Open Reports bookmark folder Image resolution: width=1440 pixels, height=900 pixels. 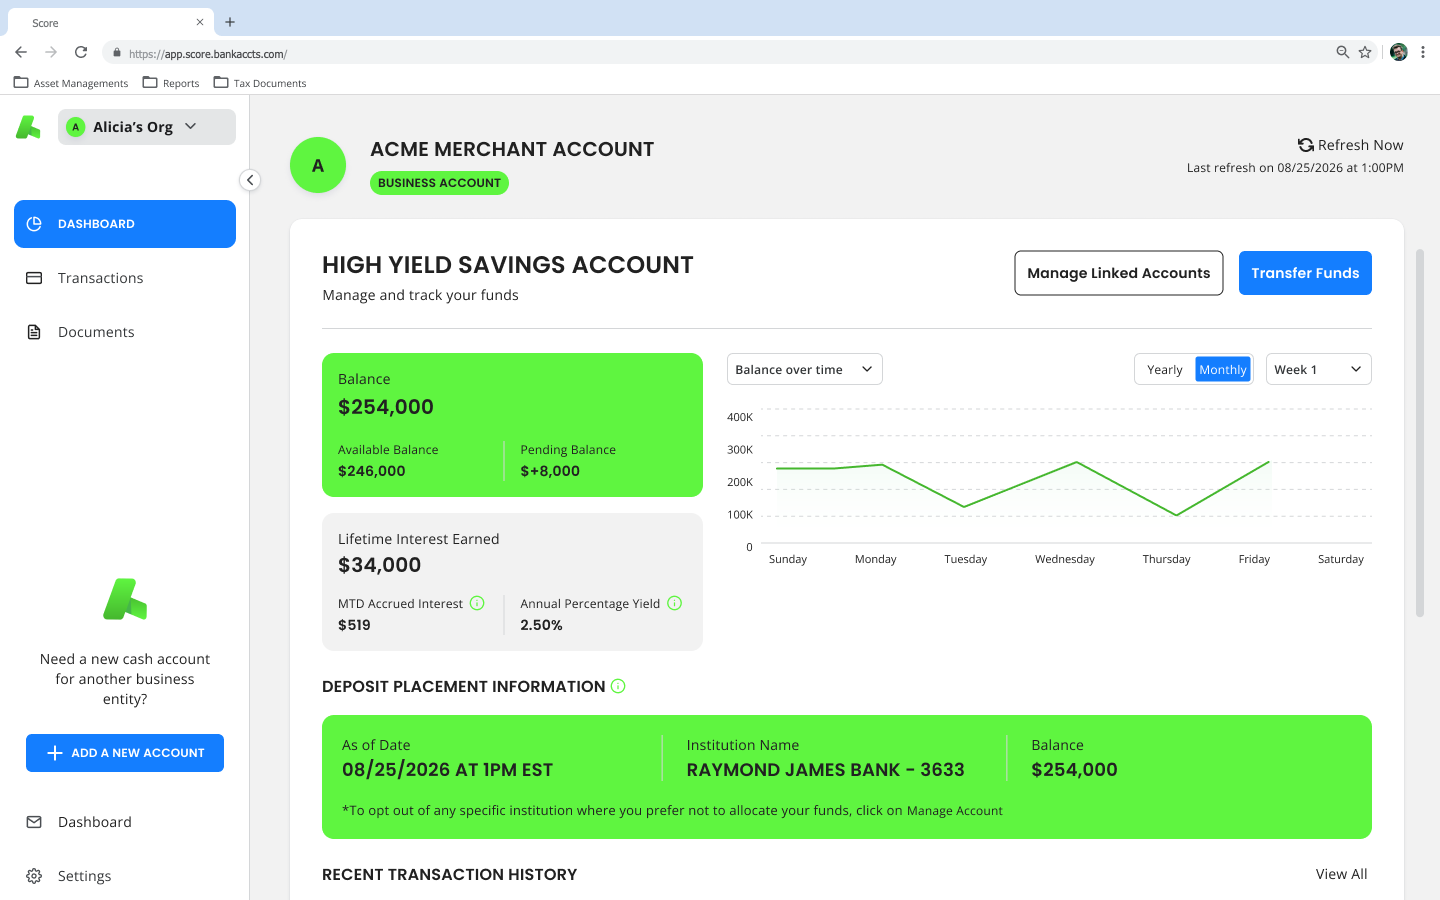click(x=171, y=83)
